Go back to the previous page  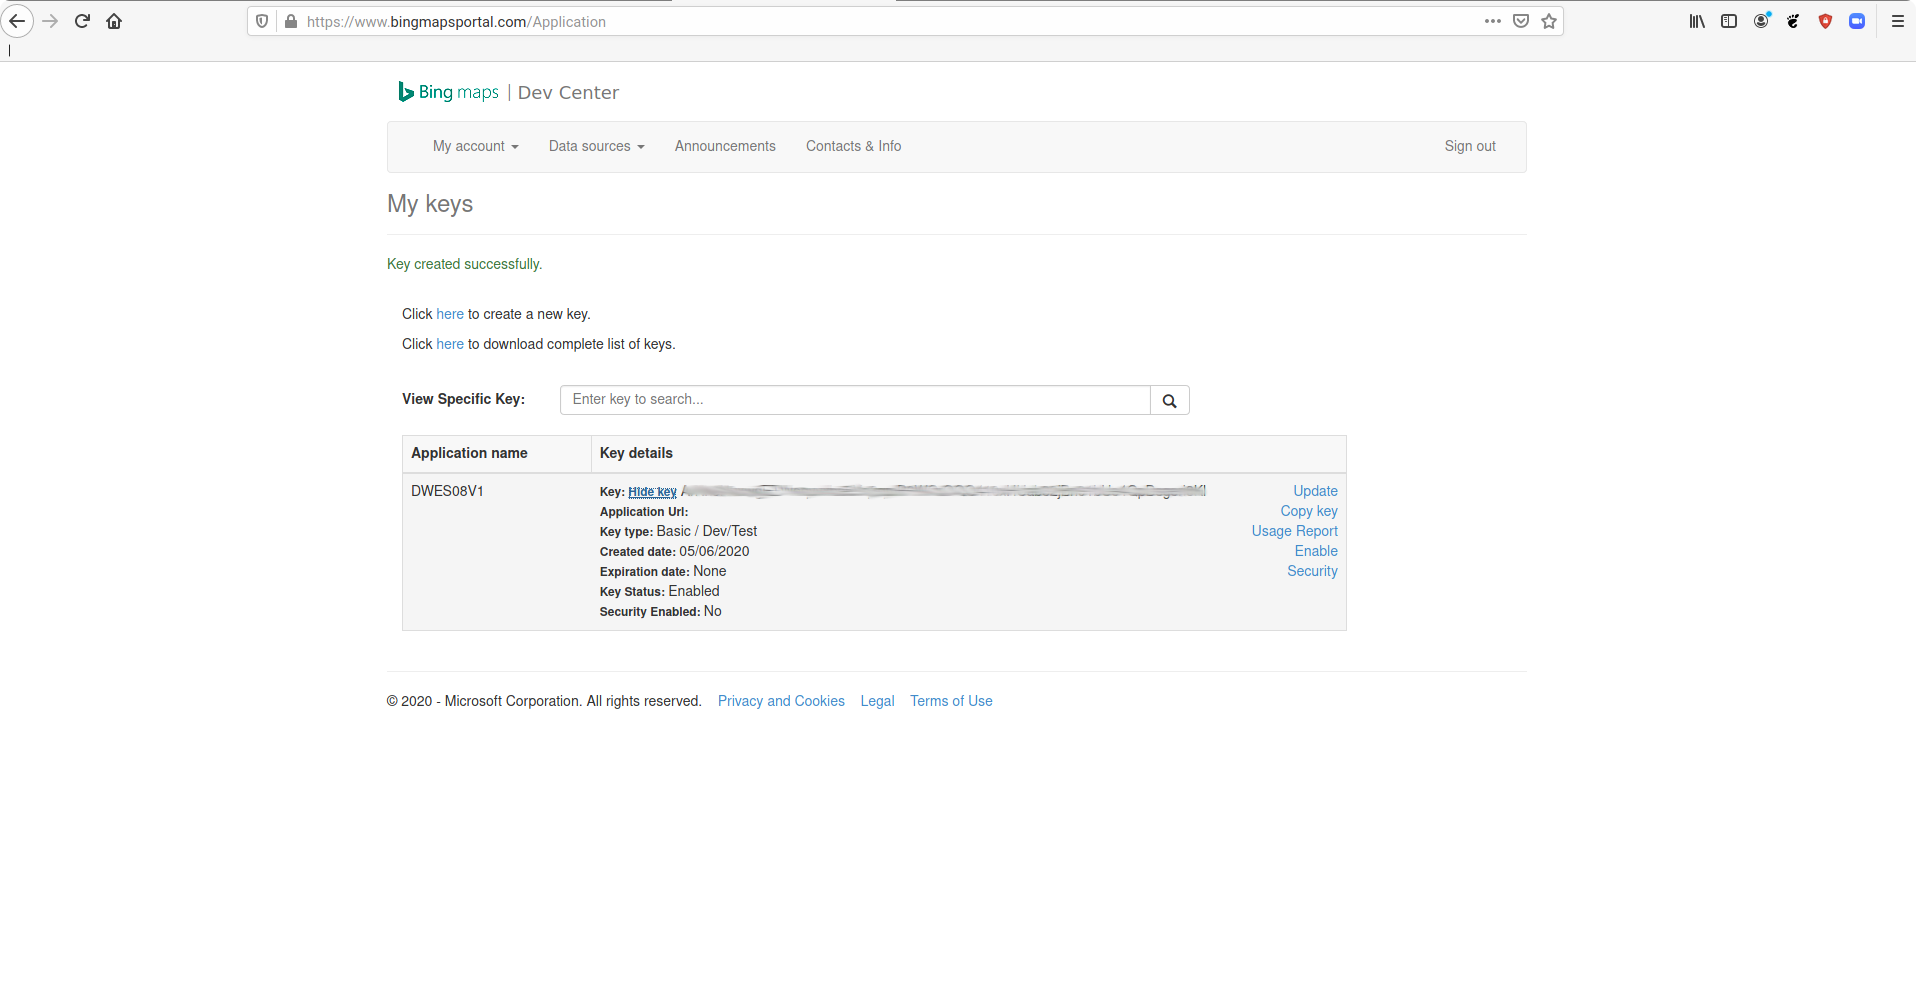point(17,21)
